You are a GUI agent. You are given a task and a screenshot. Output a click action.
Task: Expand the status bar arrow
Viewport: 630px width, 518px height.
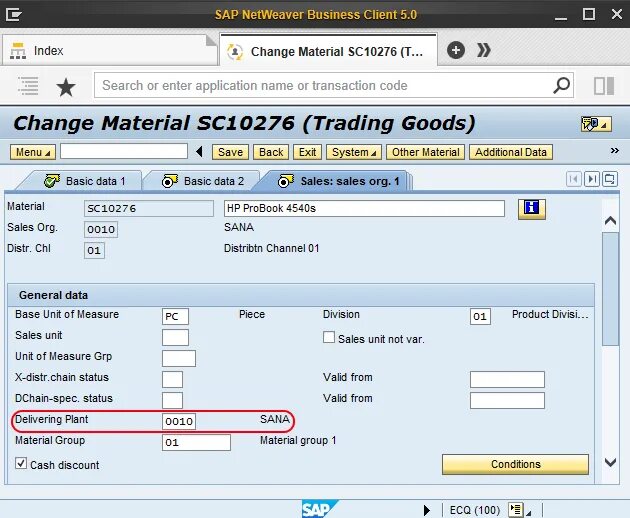pyautogui.click(x=427, y=510)
